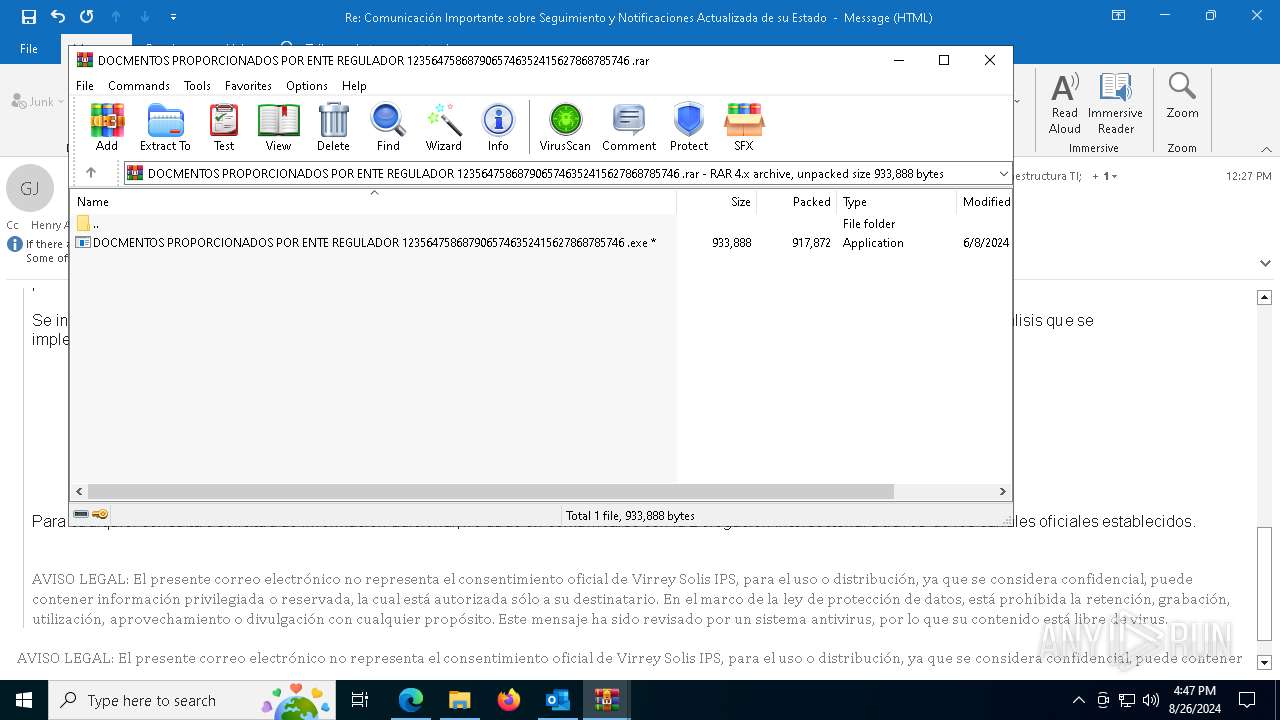Screen dimensions: 1280x720
Task: Open Firefox from taskbar
Action: tap(509, 700)
